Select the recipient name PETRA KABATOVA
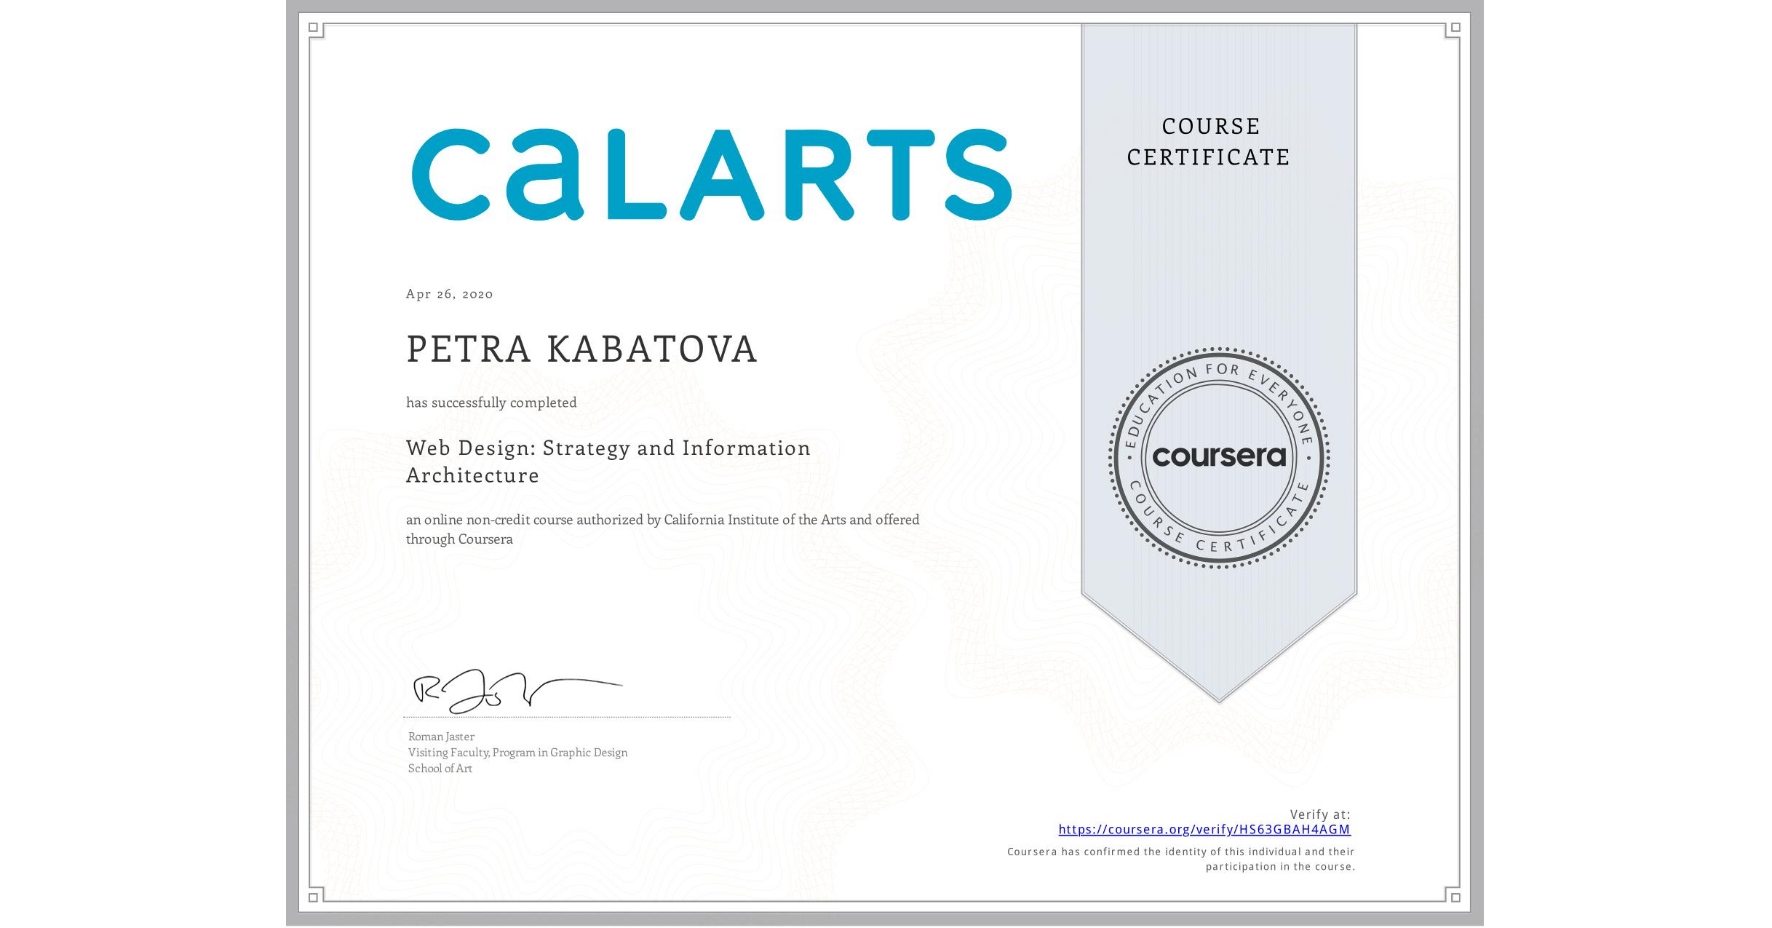 581,350
